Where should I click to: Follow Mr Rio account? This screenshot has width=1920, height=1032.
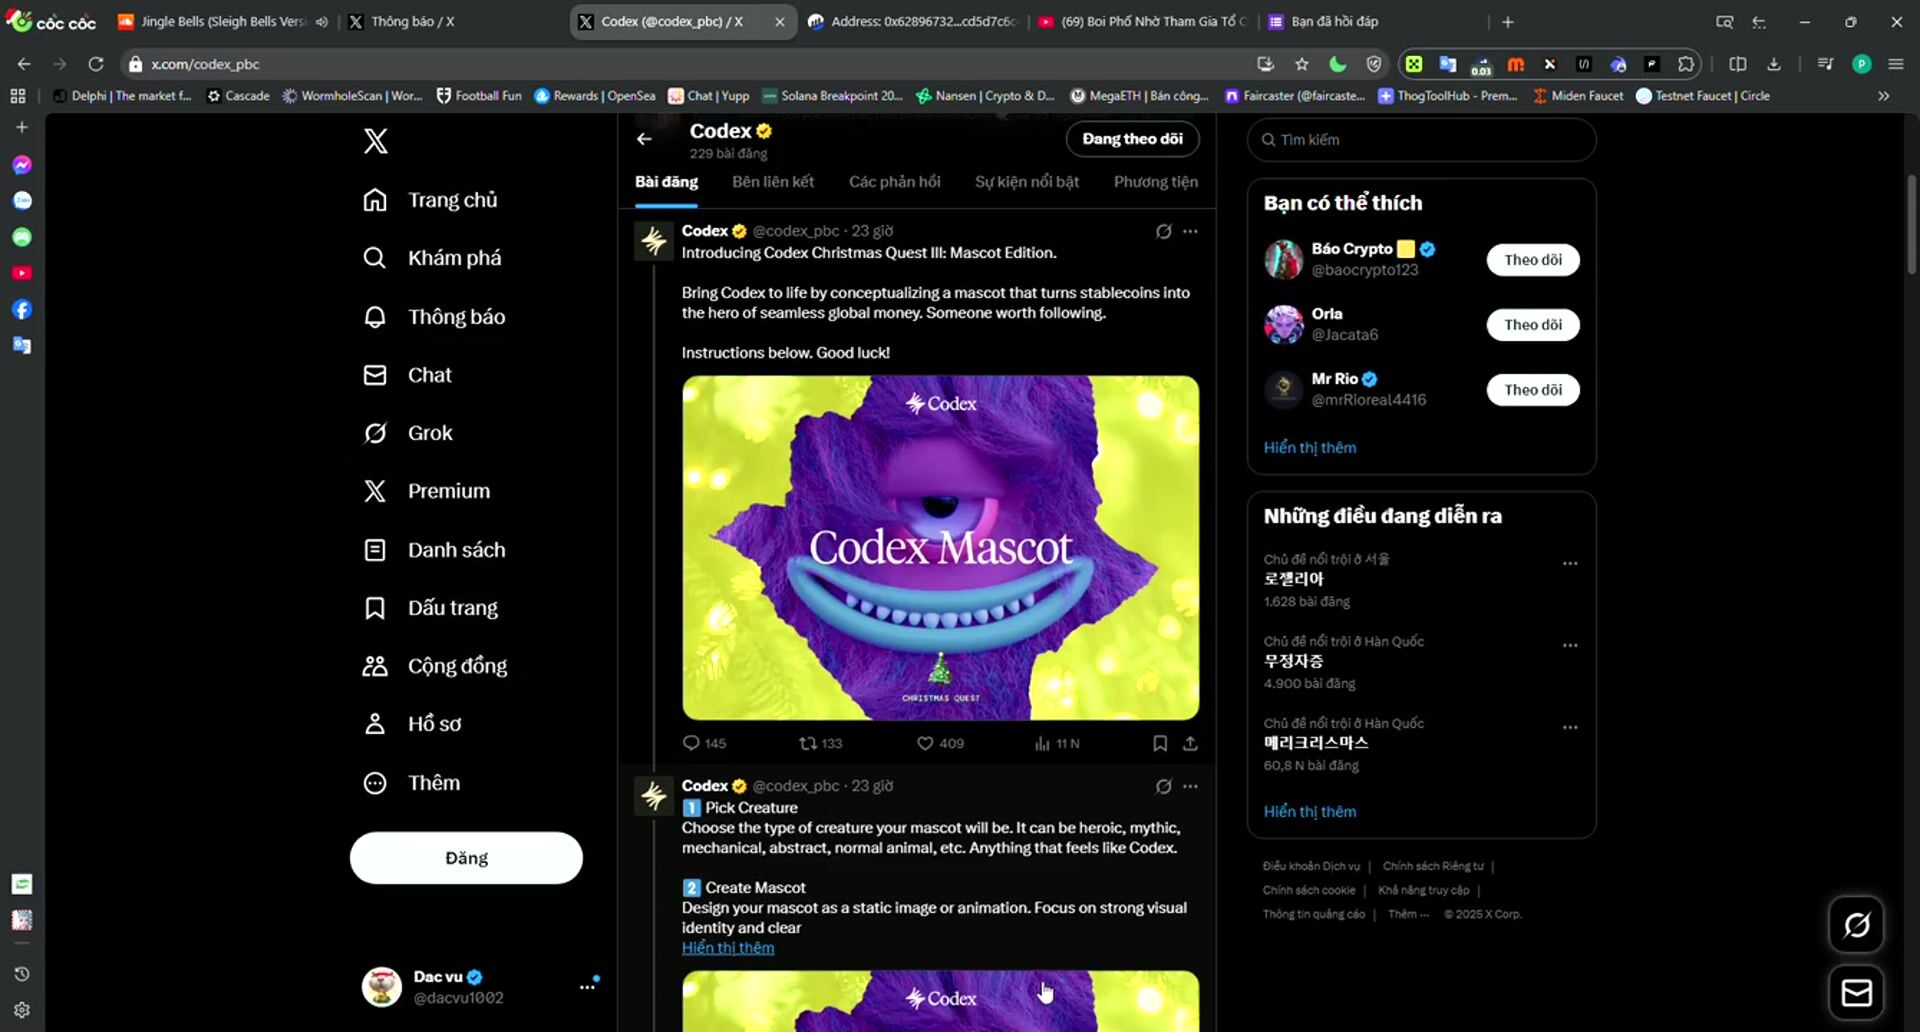coord(1533,390)
